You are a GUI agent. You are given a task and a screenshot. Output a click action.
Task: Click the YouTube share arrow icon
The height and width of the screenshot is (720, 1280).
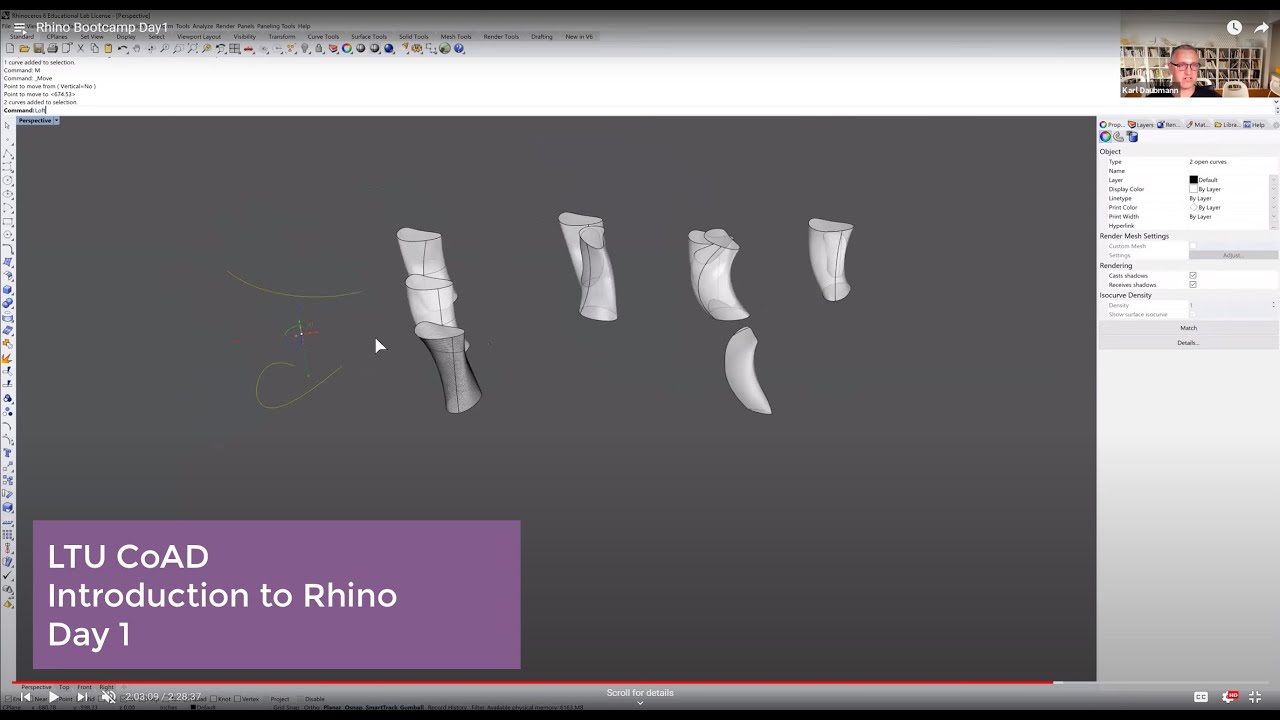[1262, 28]
